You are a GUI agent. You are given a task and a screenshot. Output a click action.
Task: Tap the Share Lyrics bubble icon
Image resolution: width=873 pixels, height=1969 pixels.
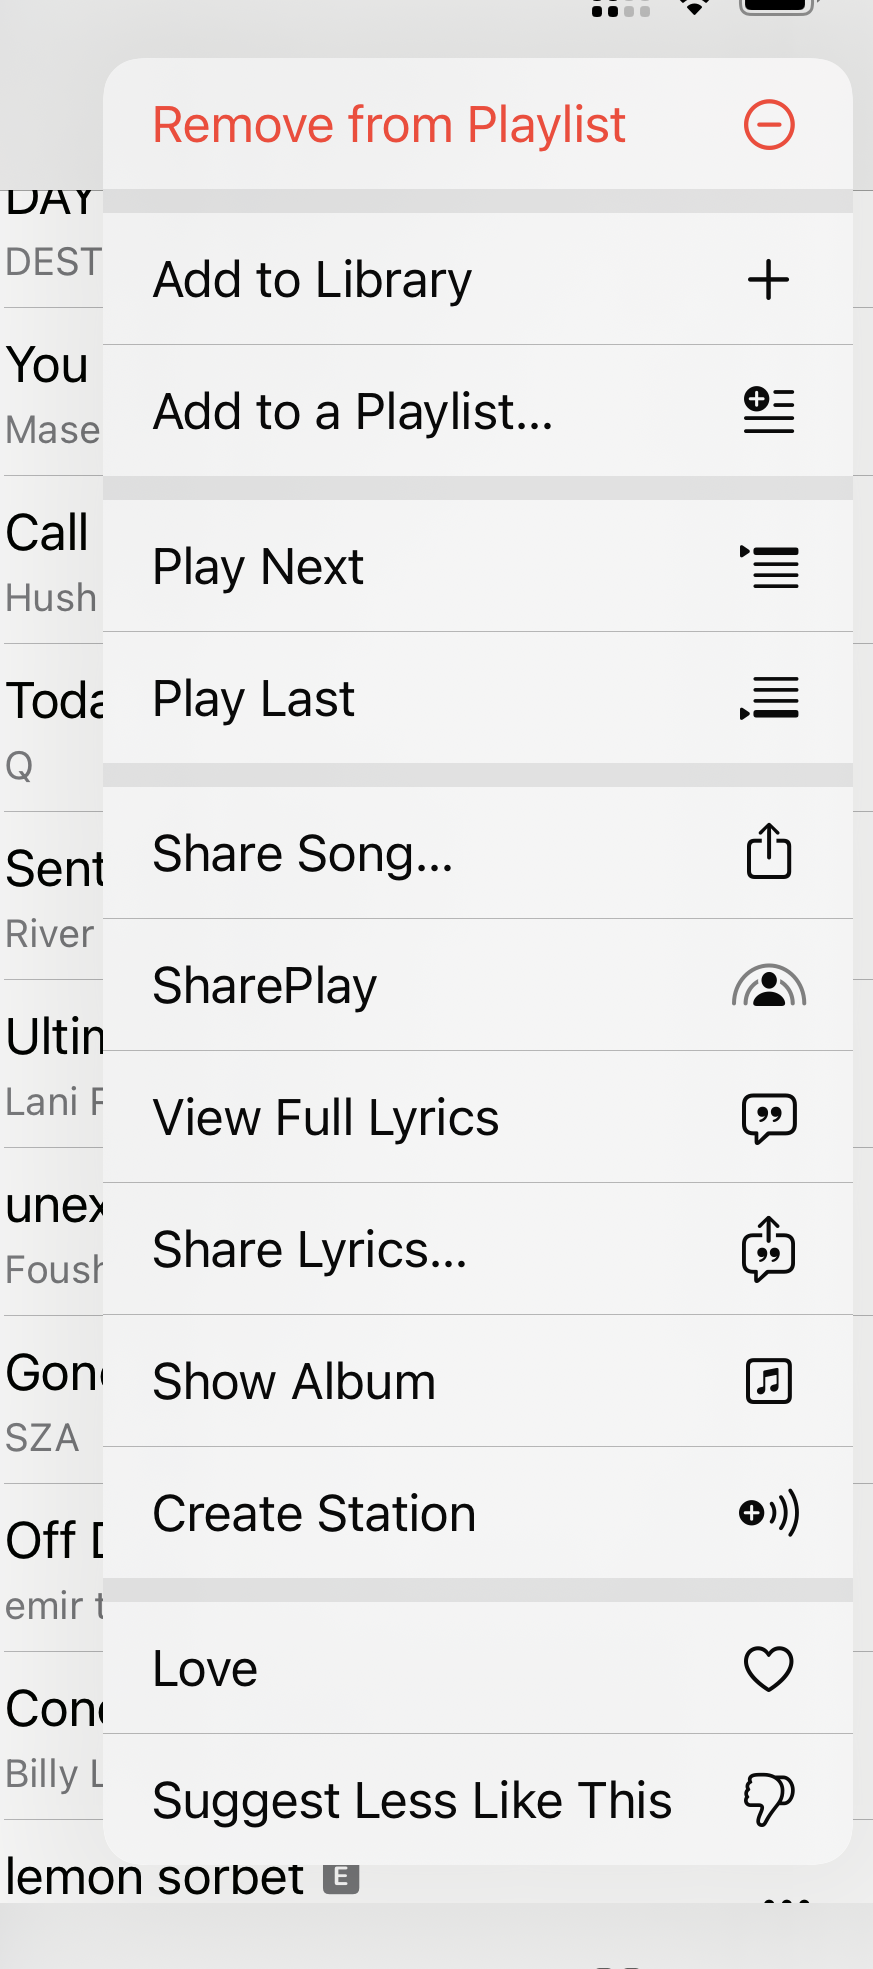[x=769, y=1249]
